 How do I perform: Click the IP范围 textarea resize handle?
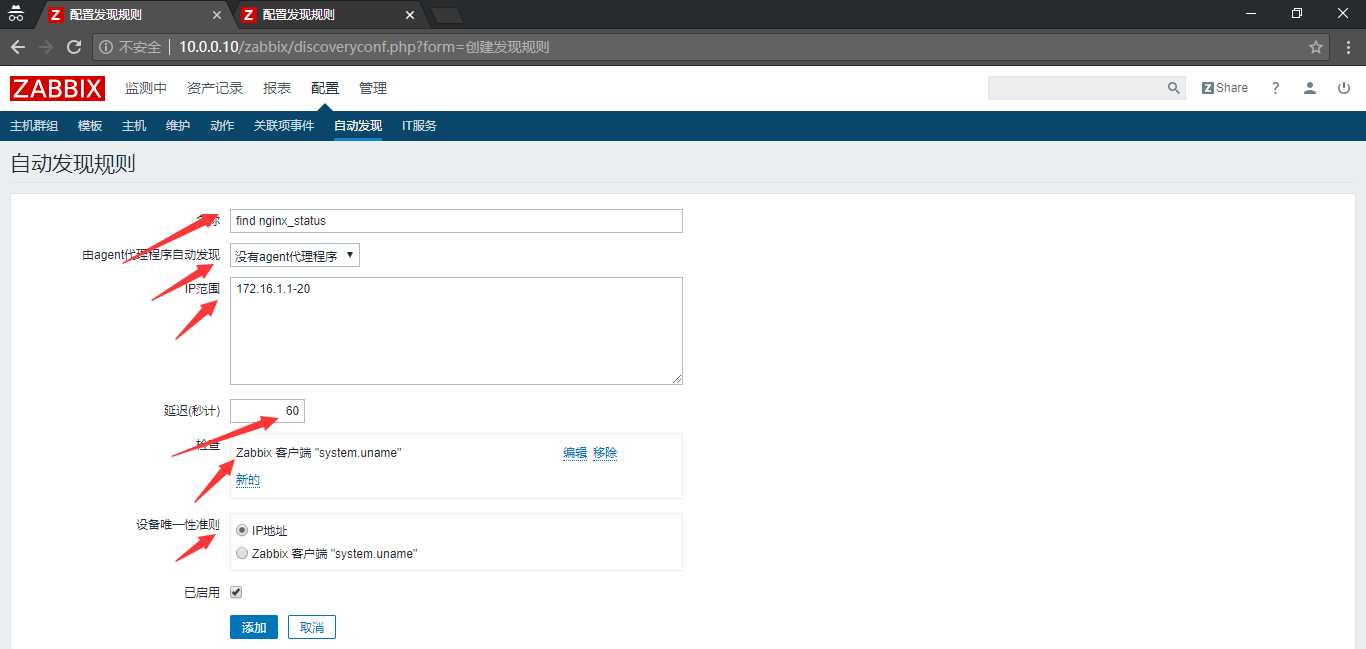click(x=677, y=379)
